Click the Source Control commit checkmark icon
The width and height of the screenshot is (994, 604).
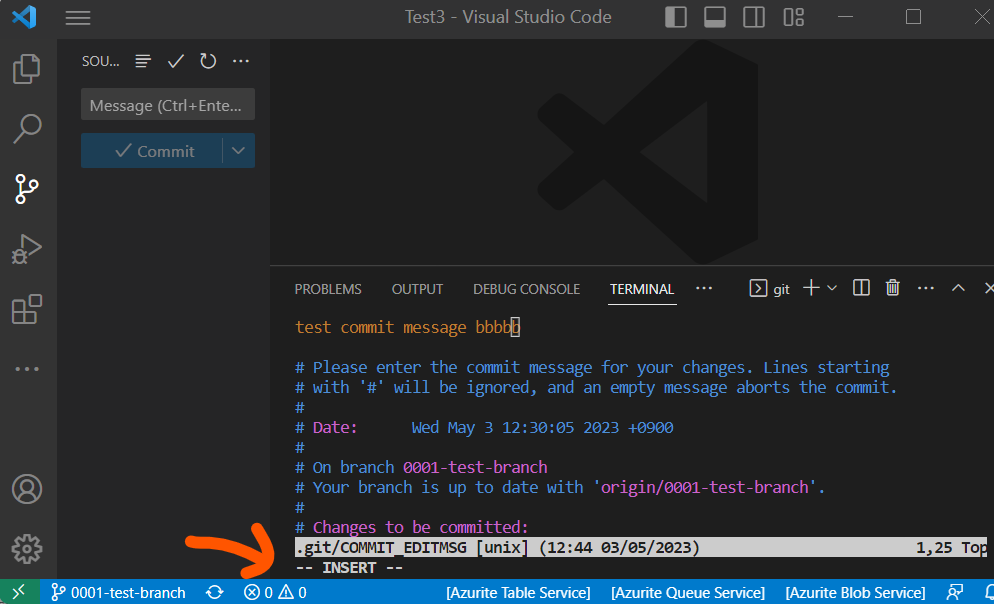click(x=176, y=61)
